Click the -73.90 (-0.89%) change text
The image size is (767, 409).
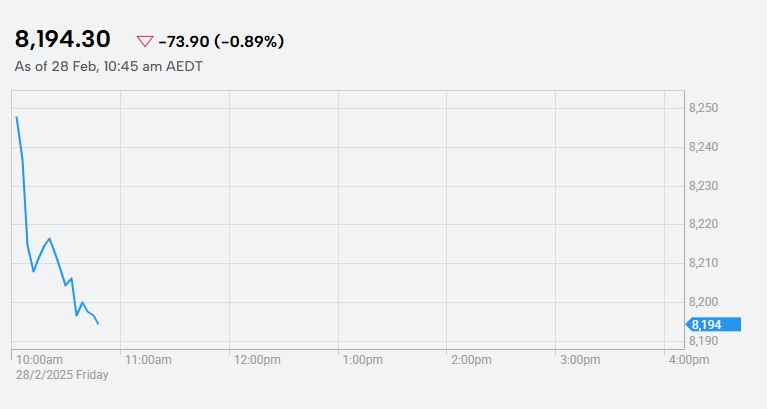221,42
